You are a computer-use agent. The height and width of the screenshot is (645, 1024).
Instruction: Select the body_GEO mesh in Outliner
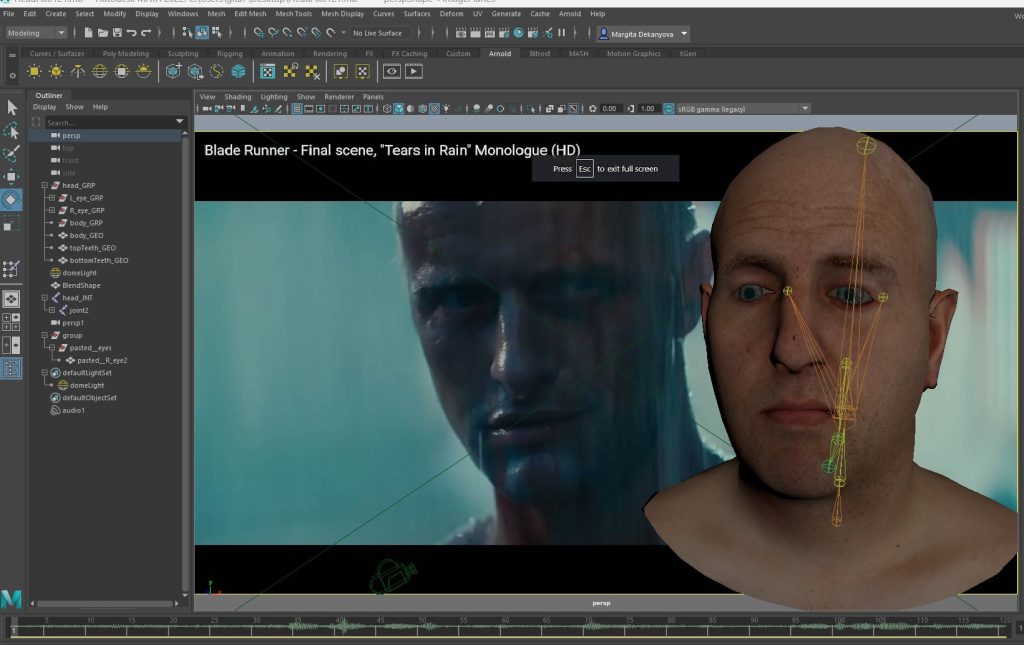point(86,235)
